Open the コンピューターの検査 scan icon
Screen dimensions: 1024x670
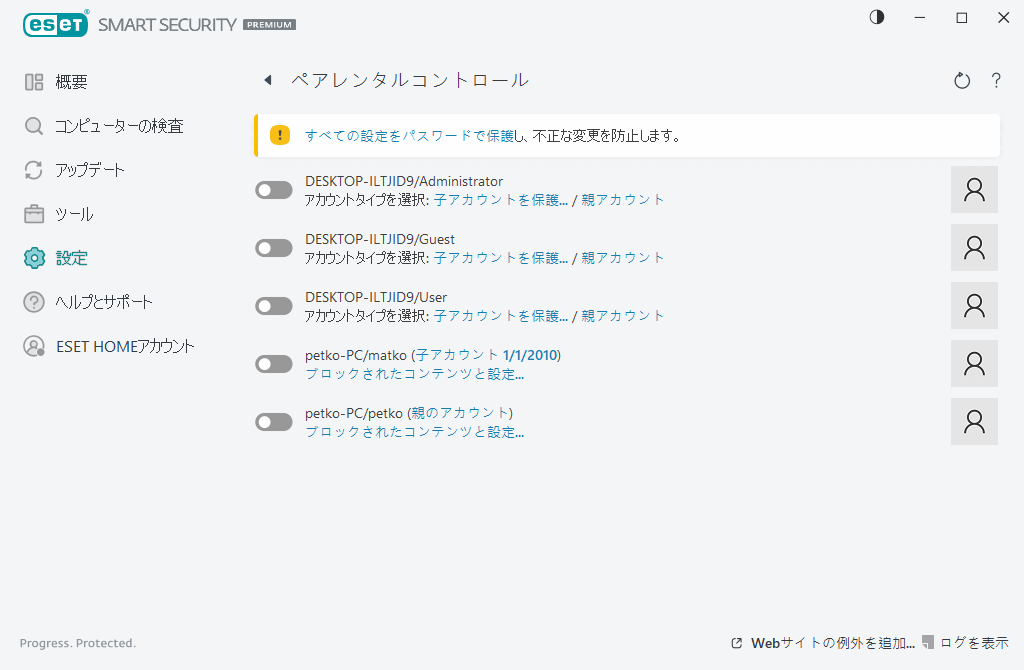[x=33, y=125]
